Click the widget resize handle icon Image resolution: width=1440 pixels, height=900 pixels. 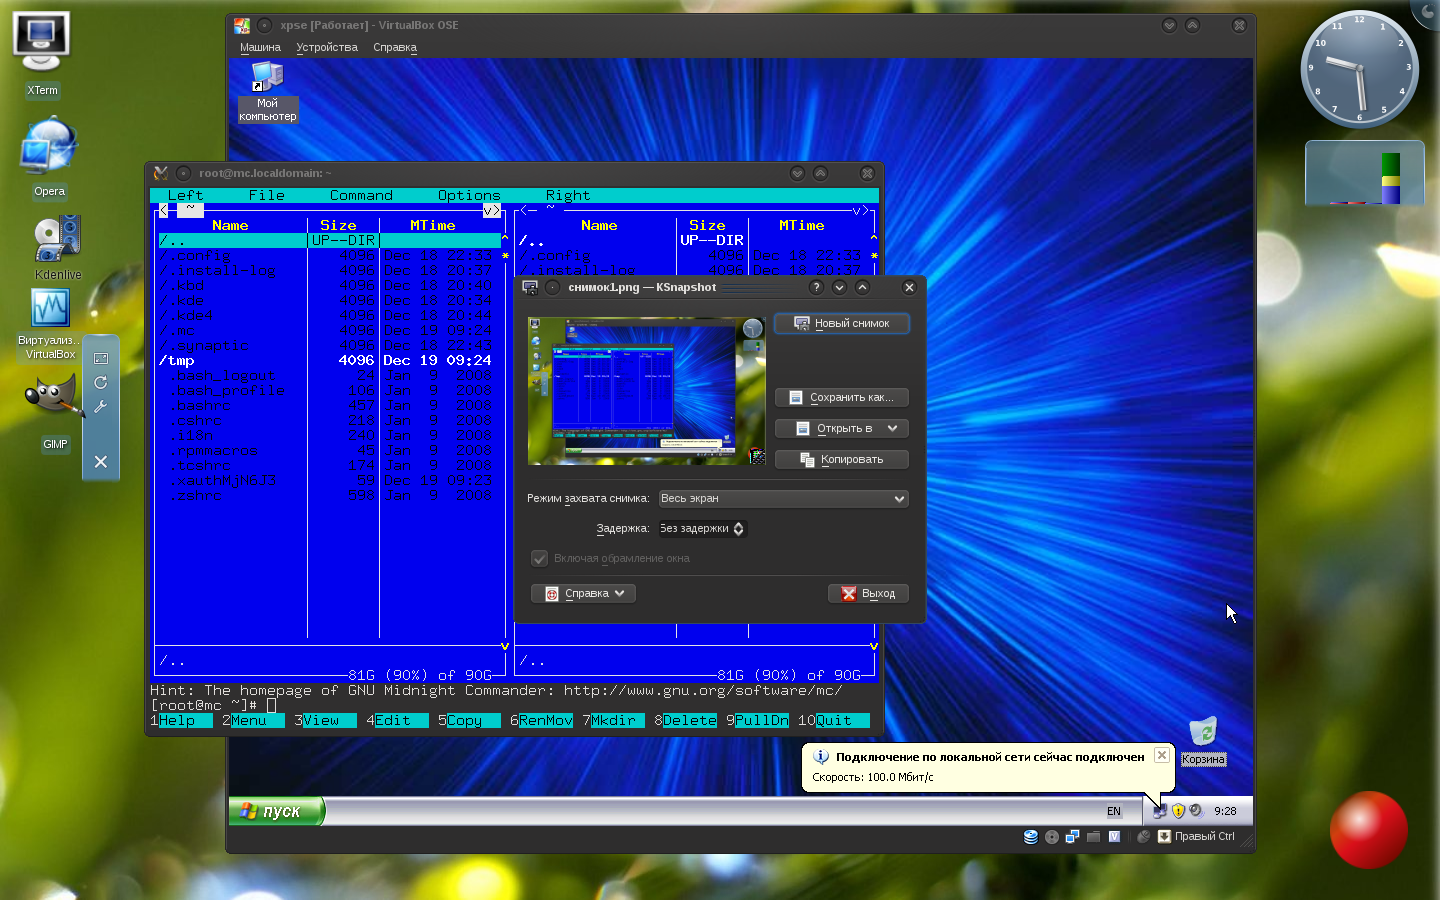click(x=101, y=358)
